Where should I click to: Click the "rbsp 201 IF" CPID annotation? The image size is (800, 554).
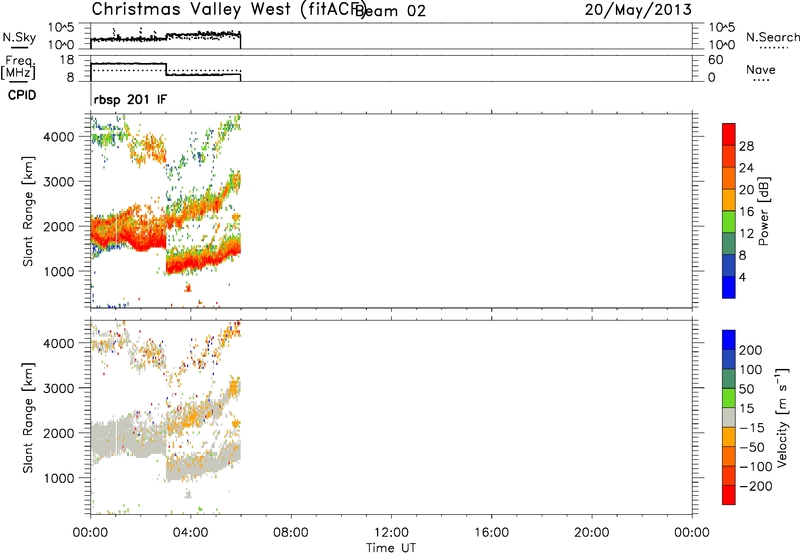[x=130, y=99]
